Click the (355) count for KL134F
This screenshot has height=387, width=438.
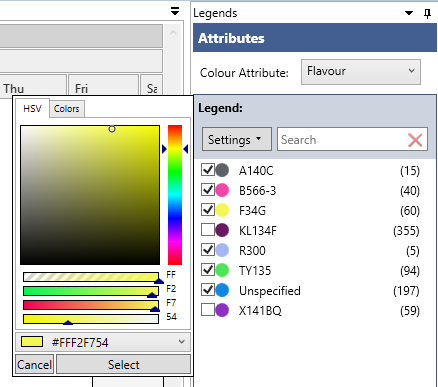406,231
